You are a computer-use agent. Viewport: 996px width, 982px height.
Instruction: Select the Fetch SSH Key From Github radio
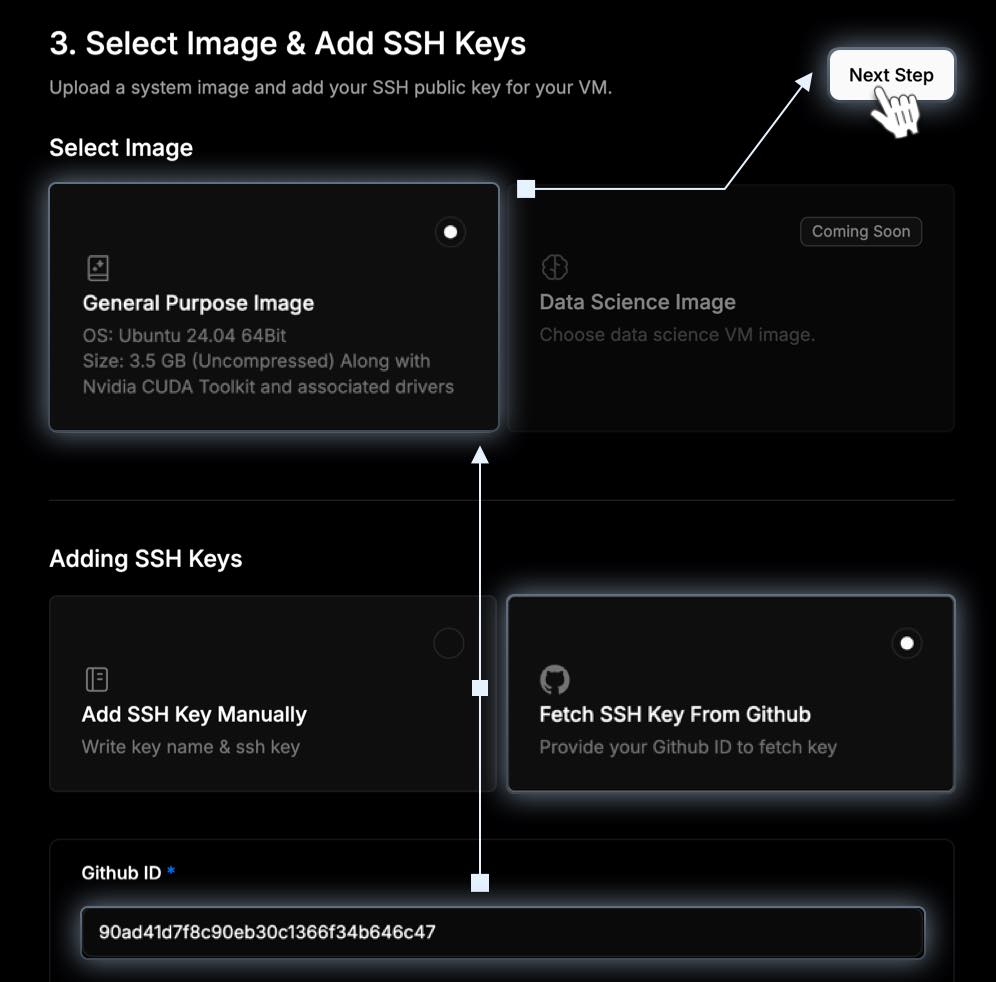click(x=907, y=643)
